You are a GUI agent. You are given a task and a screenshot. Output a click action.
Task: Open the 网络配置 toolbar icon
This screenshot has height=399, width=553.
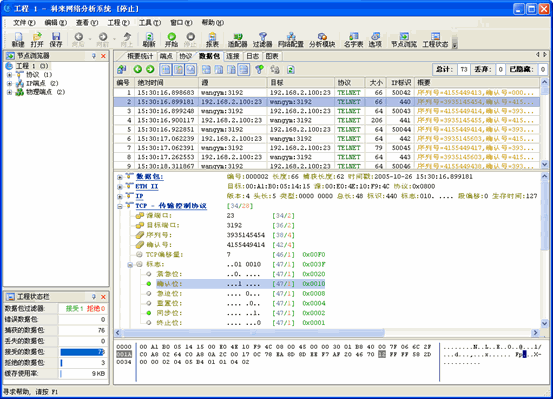pyautogui.click(x=291, y=40)
